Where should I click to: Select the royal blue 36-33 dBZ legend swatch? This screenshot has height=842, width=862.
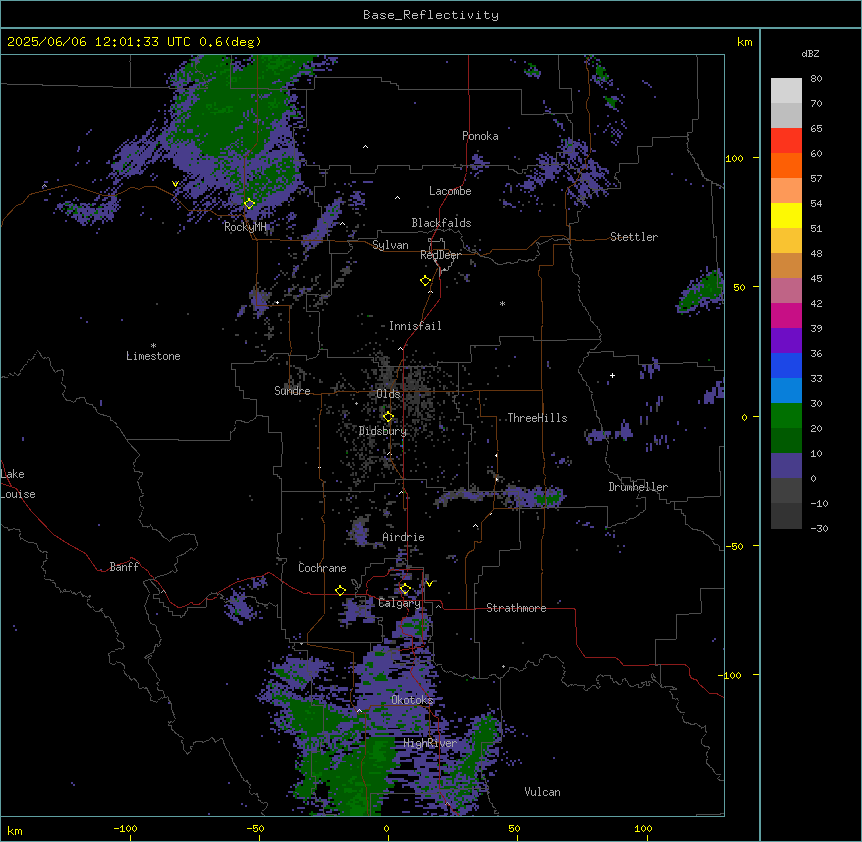[786, 365]
